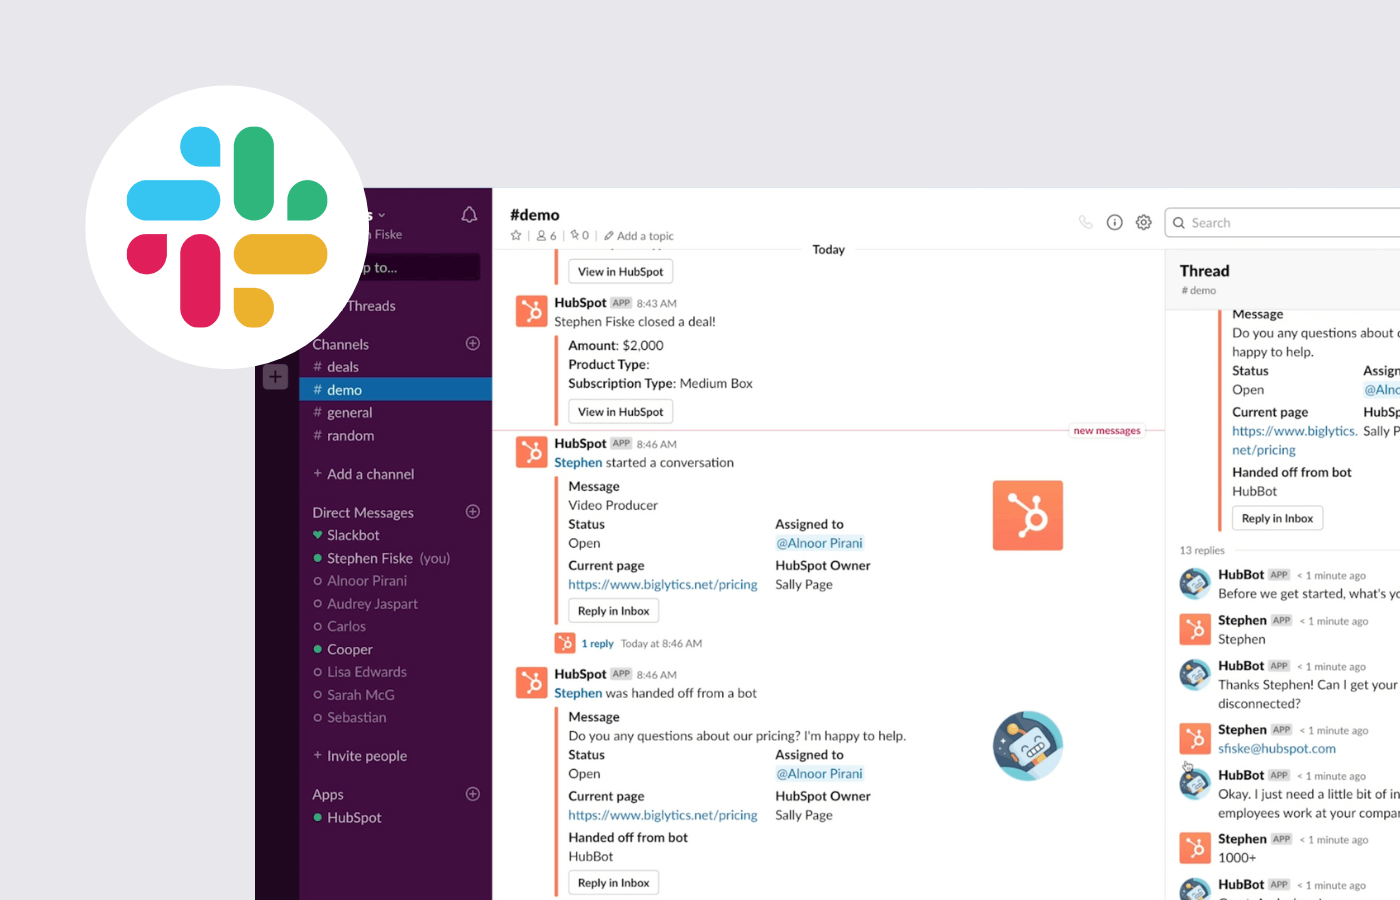
Task: Click pricing link under bot handoff message
Action: [x=663, y=816]
